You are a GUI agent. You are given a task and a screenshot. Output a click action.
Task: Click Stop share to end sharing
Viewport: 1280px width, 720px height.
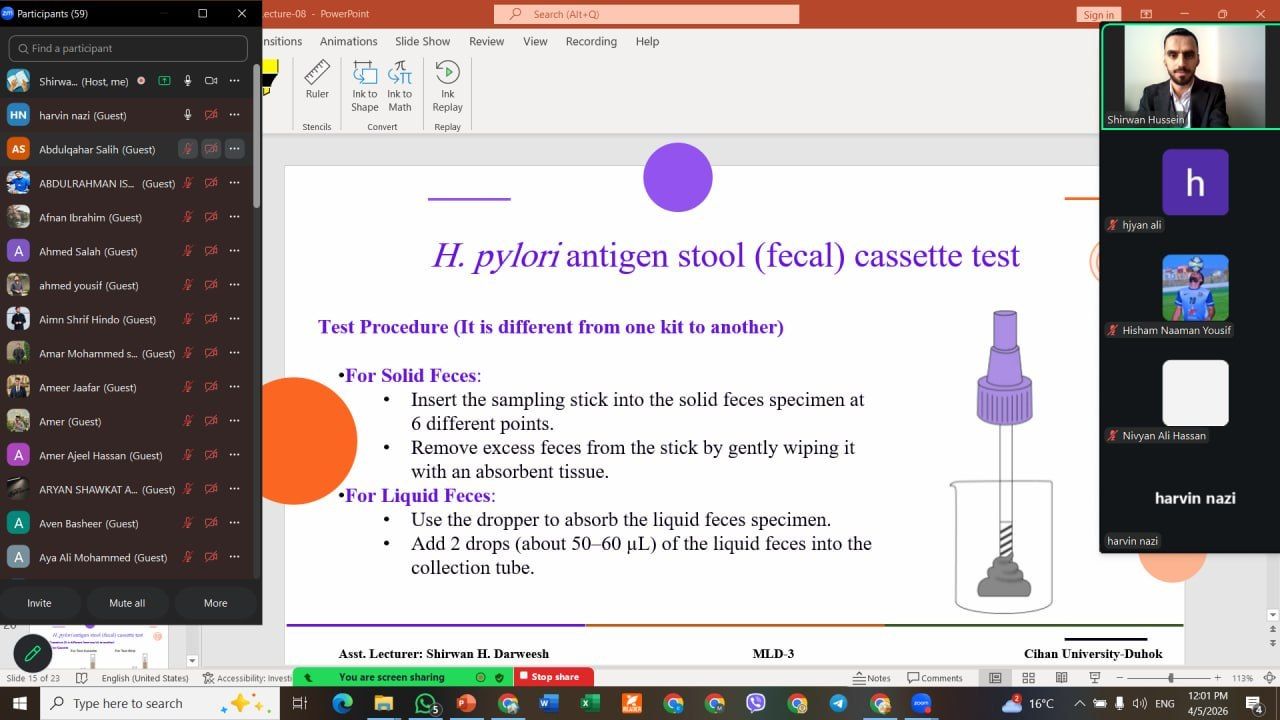tap(554, 677)
